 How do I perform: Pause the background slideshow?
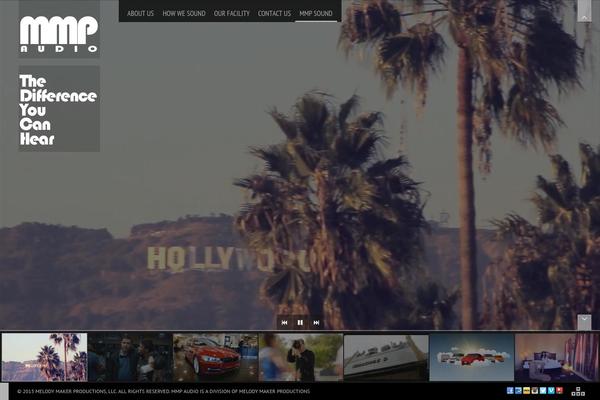pos(300,323)
